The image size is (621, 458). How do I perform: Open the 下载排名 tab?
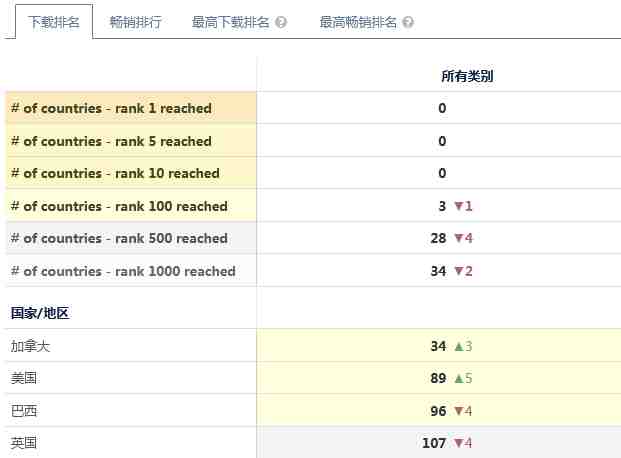(54, 22)
